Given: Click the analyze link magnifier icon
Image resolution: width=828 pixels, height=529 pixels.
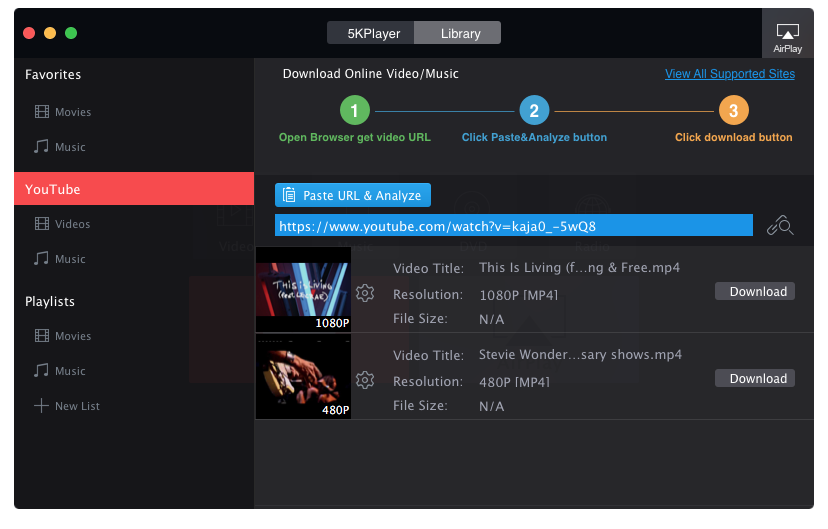Looking at the screenshot, I should 780,225.
